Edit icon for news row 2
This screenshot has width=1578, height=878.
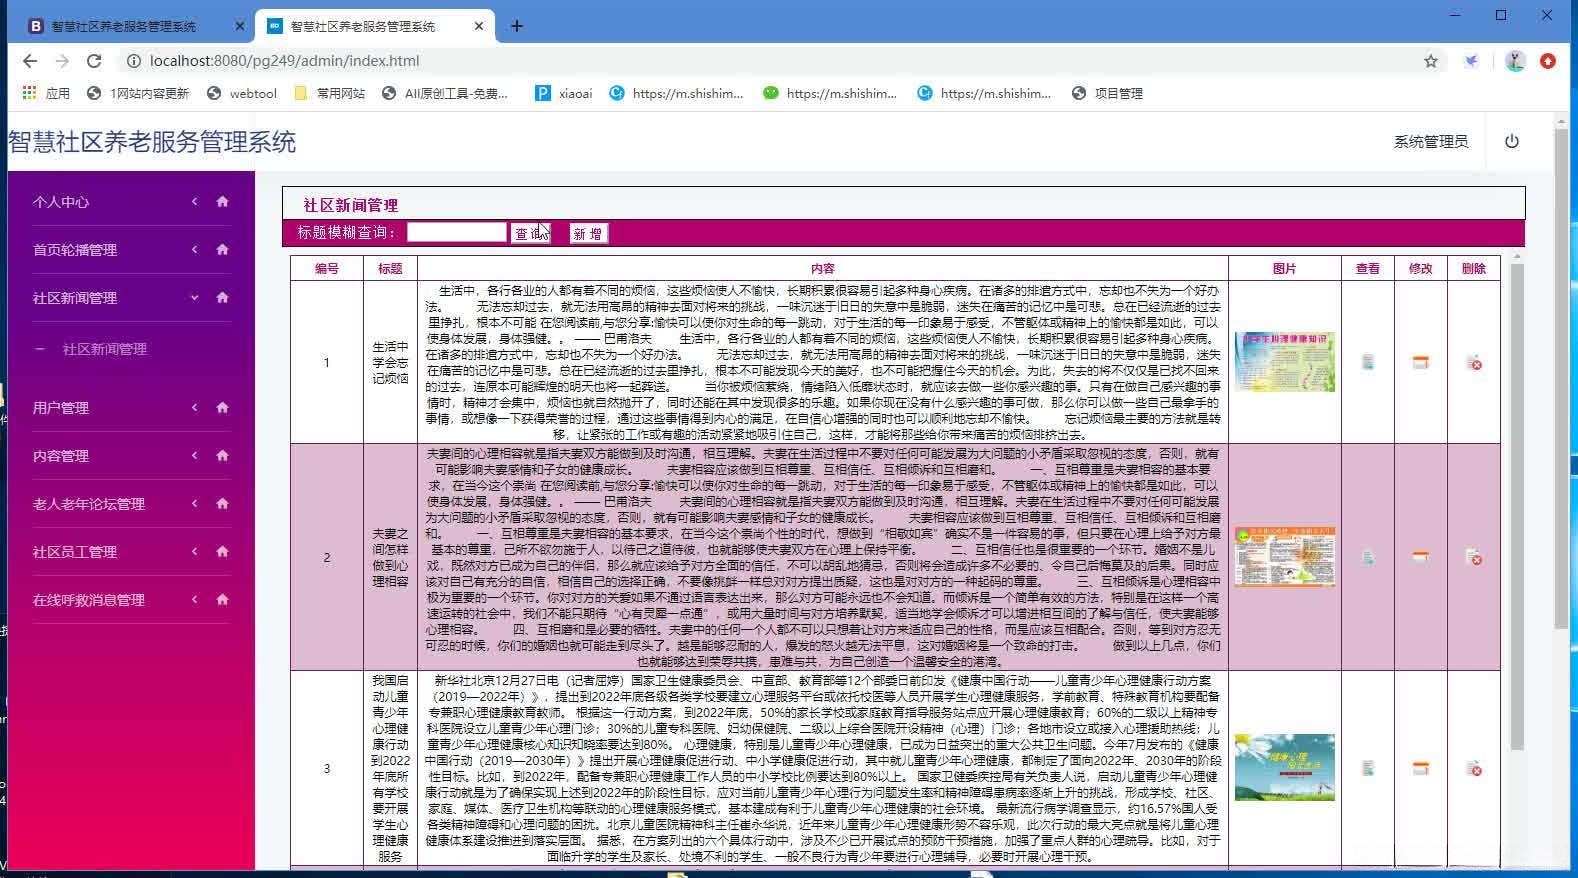(x=1420, y=557)
